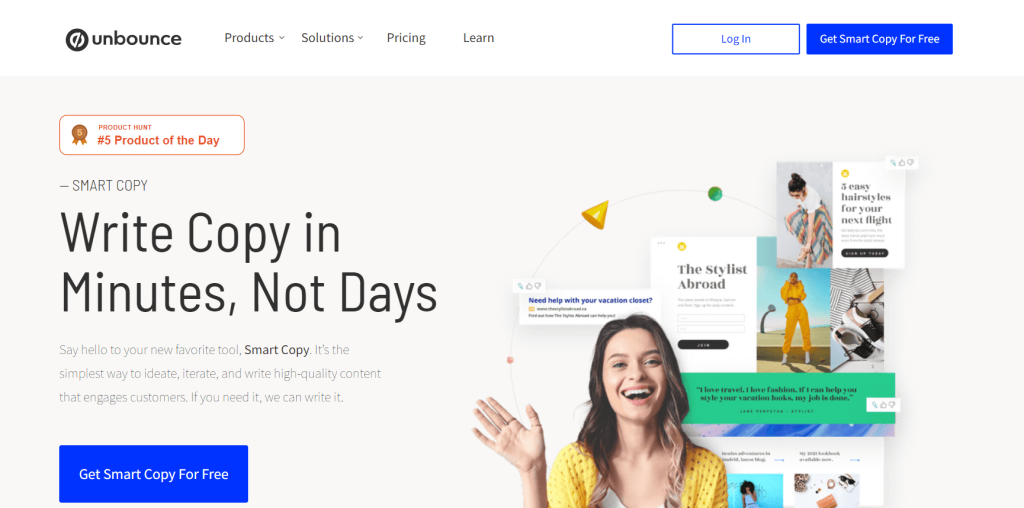Click thumbs-up icon above the hairstyles card

[902, 163]
